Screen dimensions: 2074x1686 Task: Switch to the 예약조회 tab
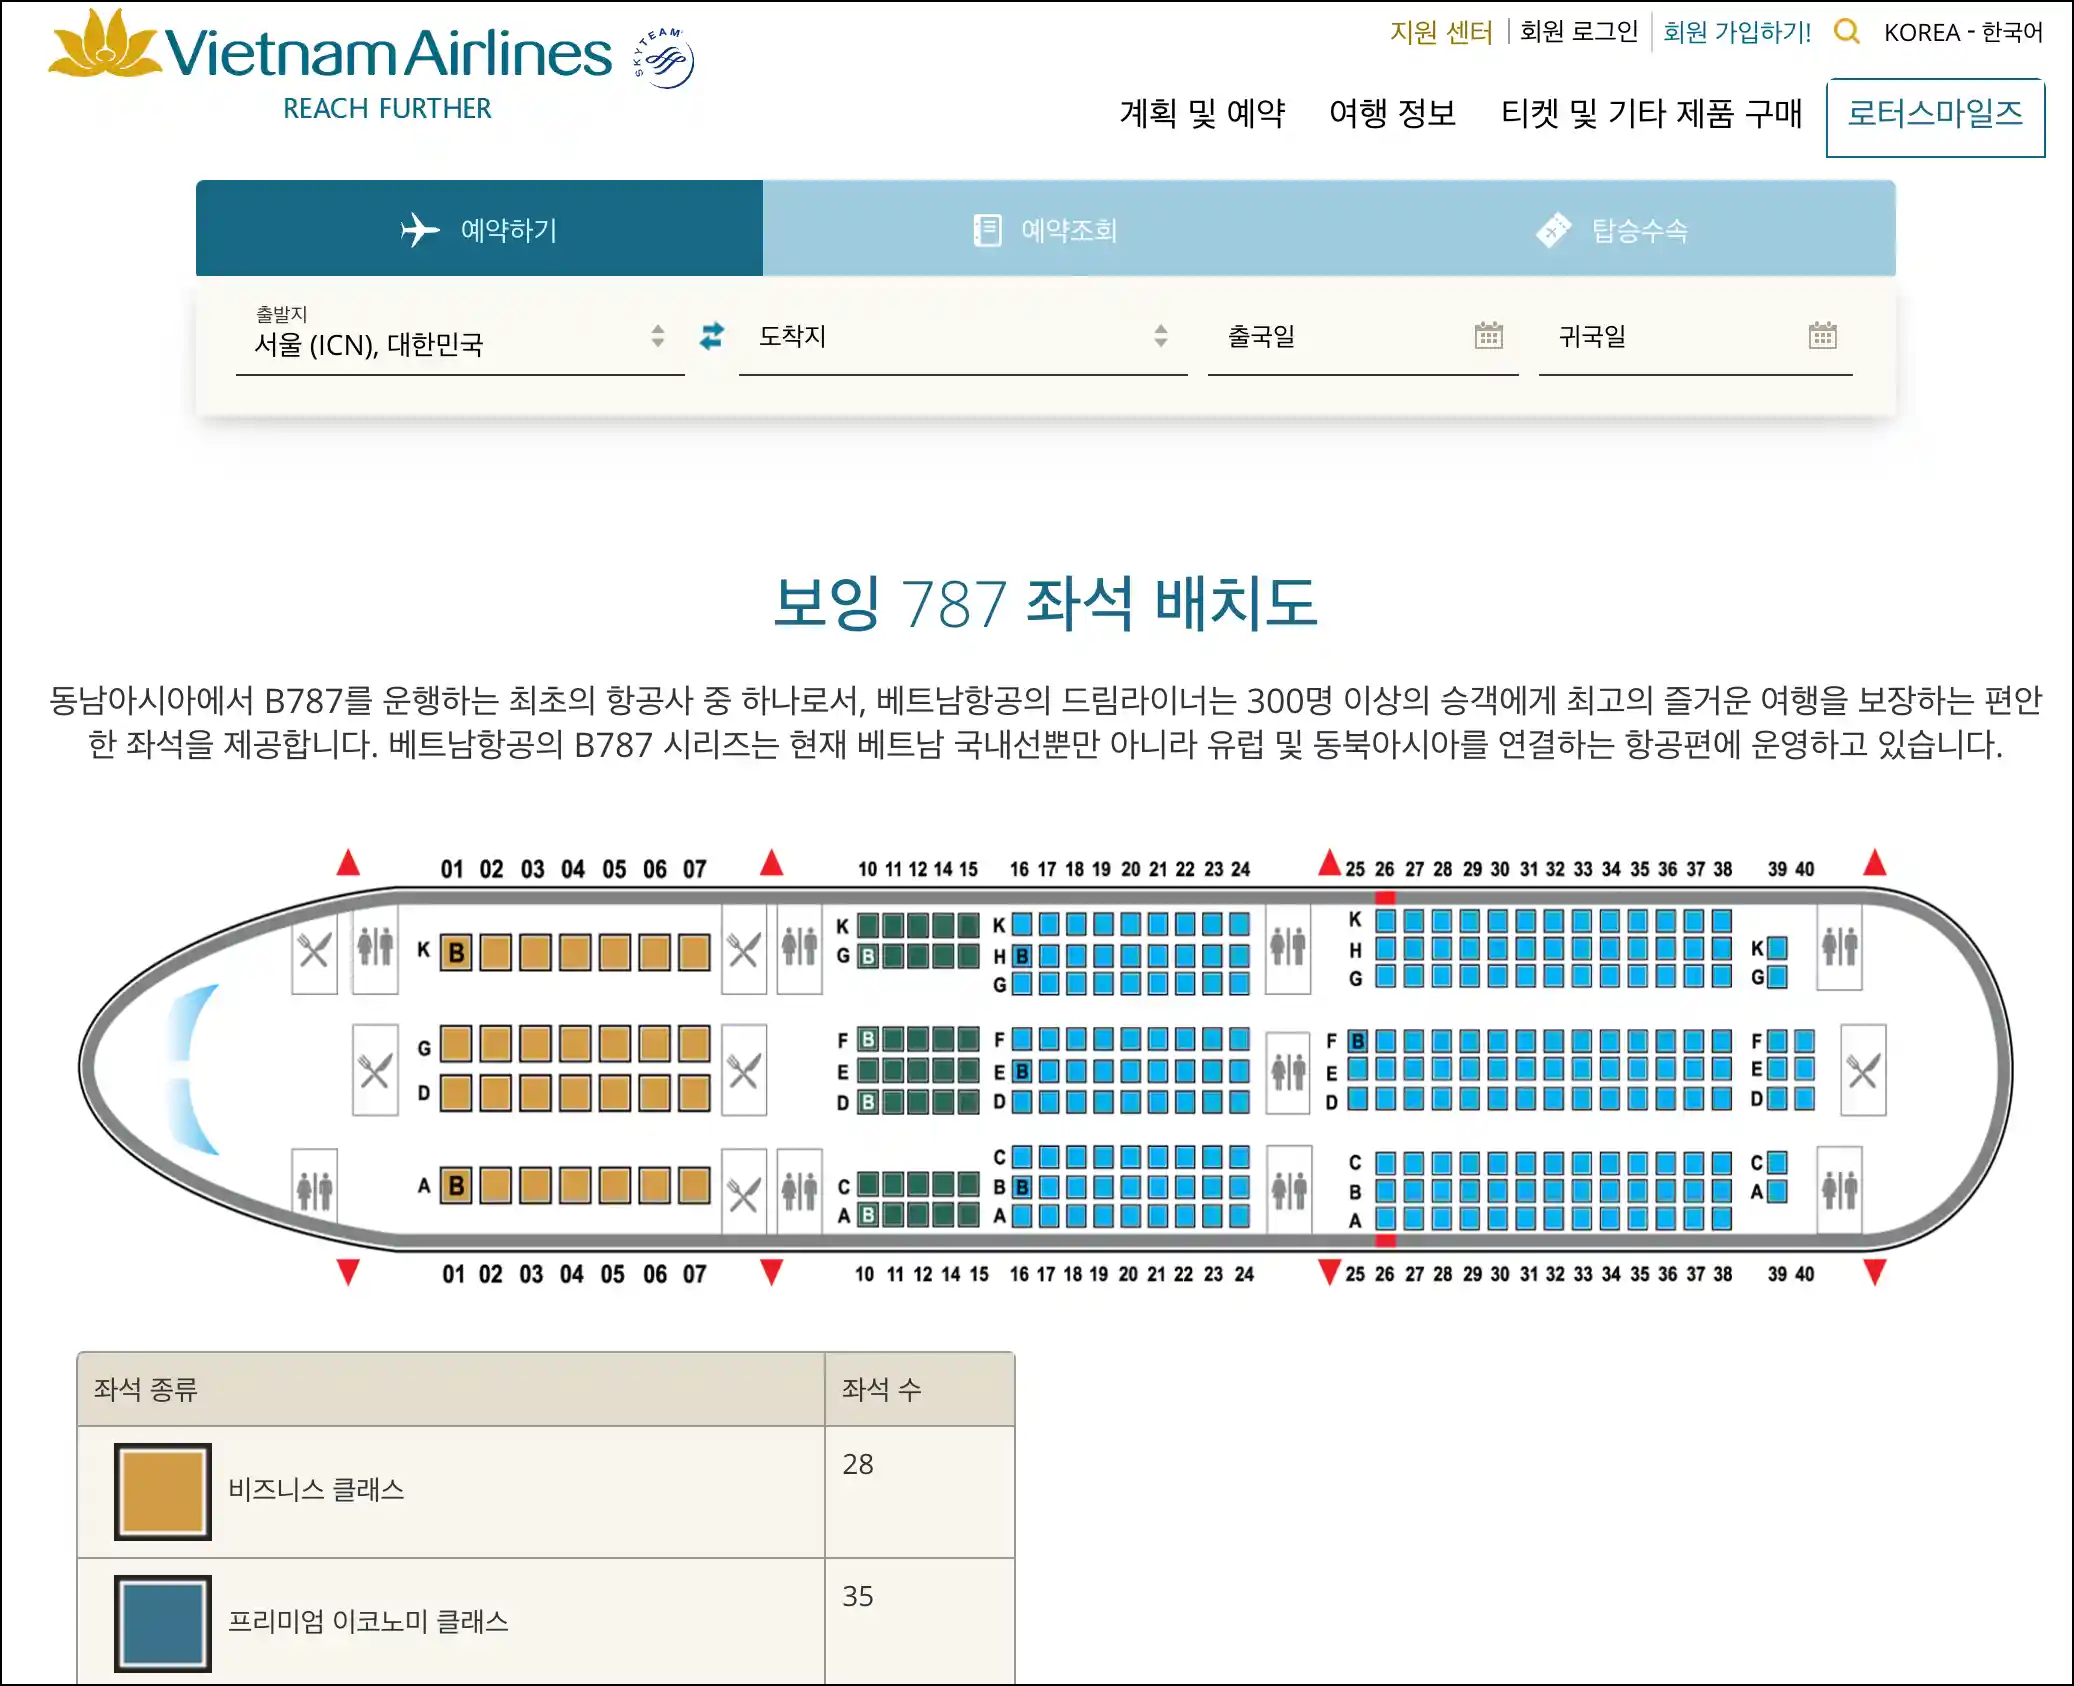(x=1046, y=228)
